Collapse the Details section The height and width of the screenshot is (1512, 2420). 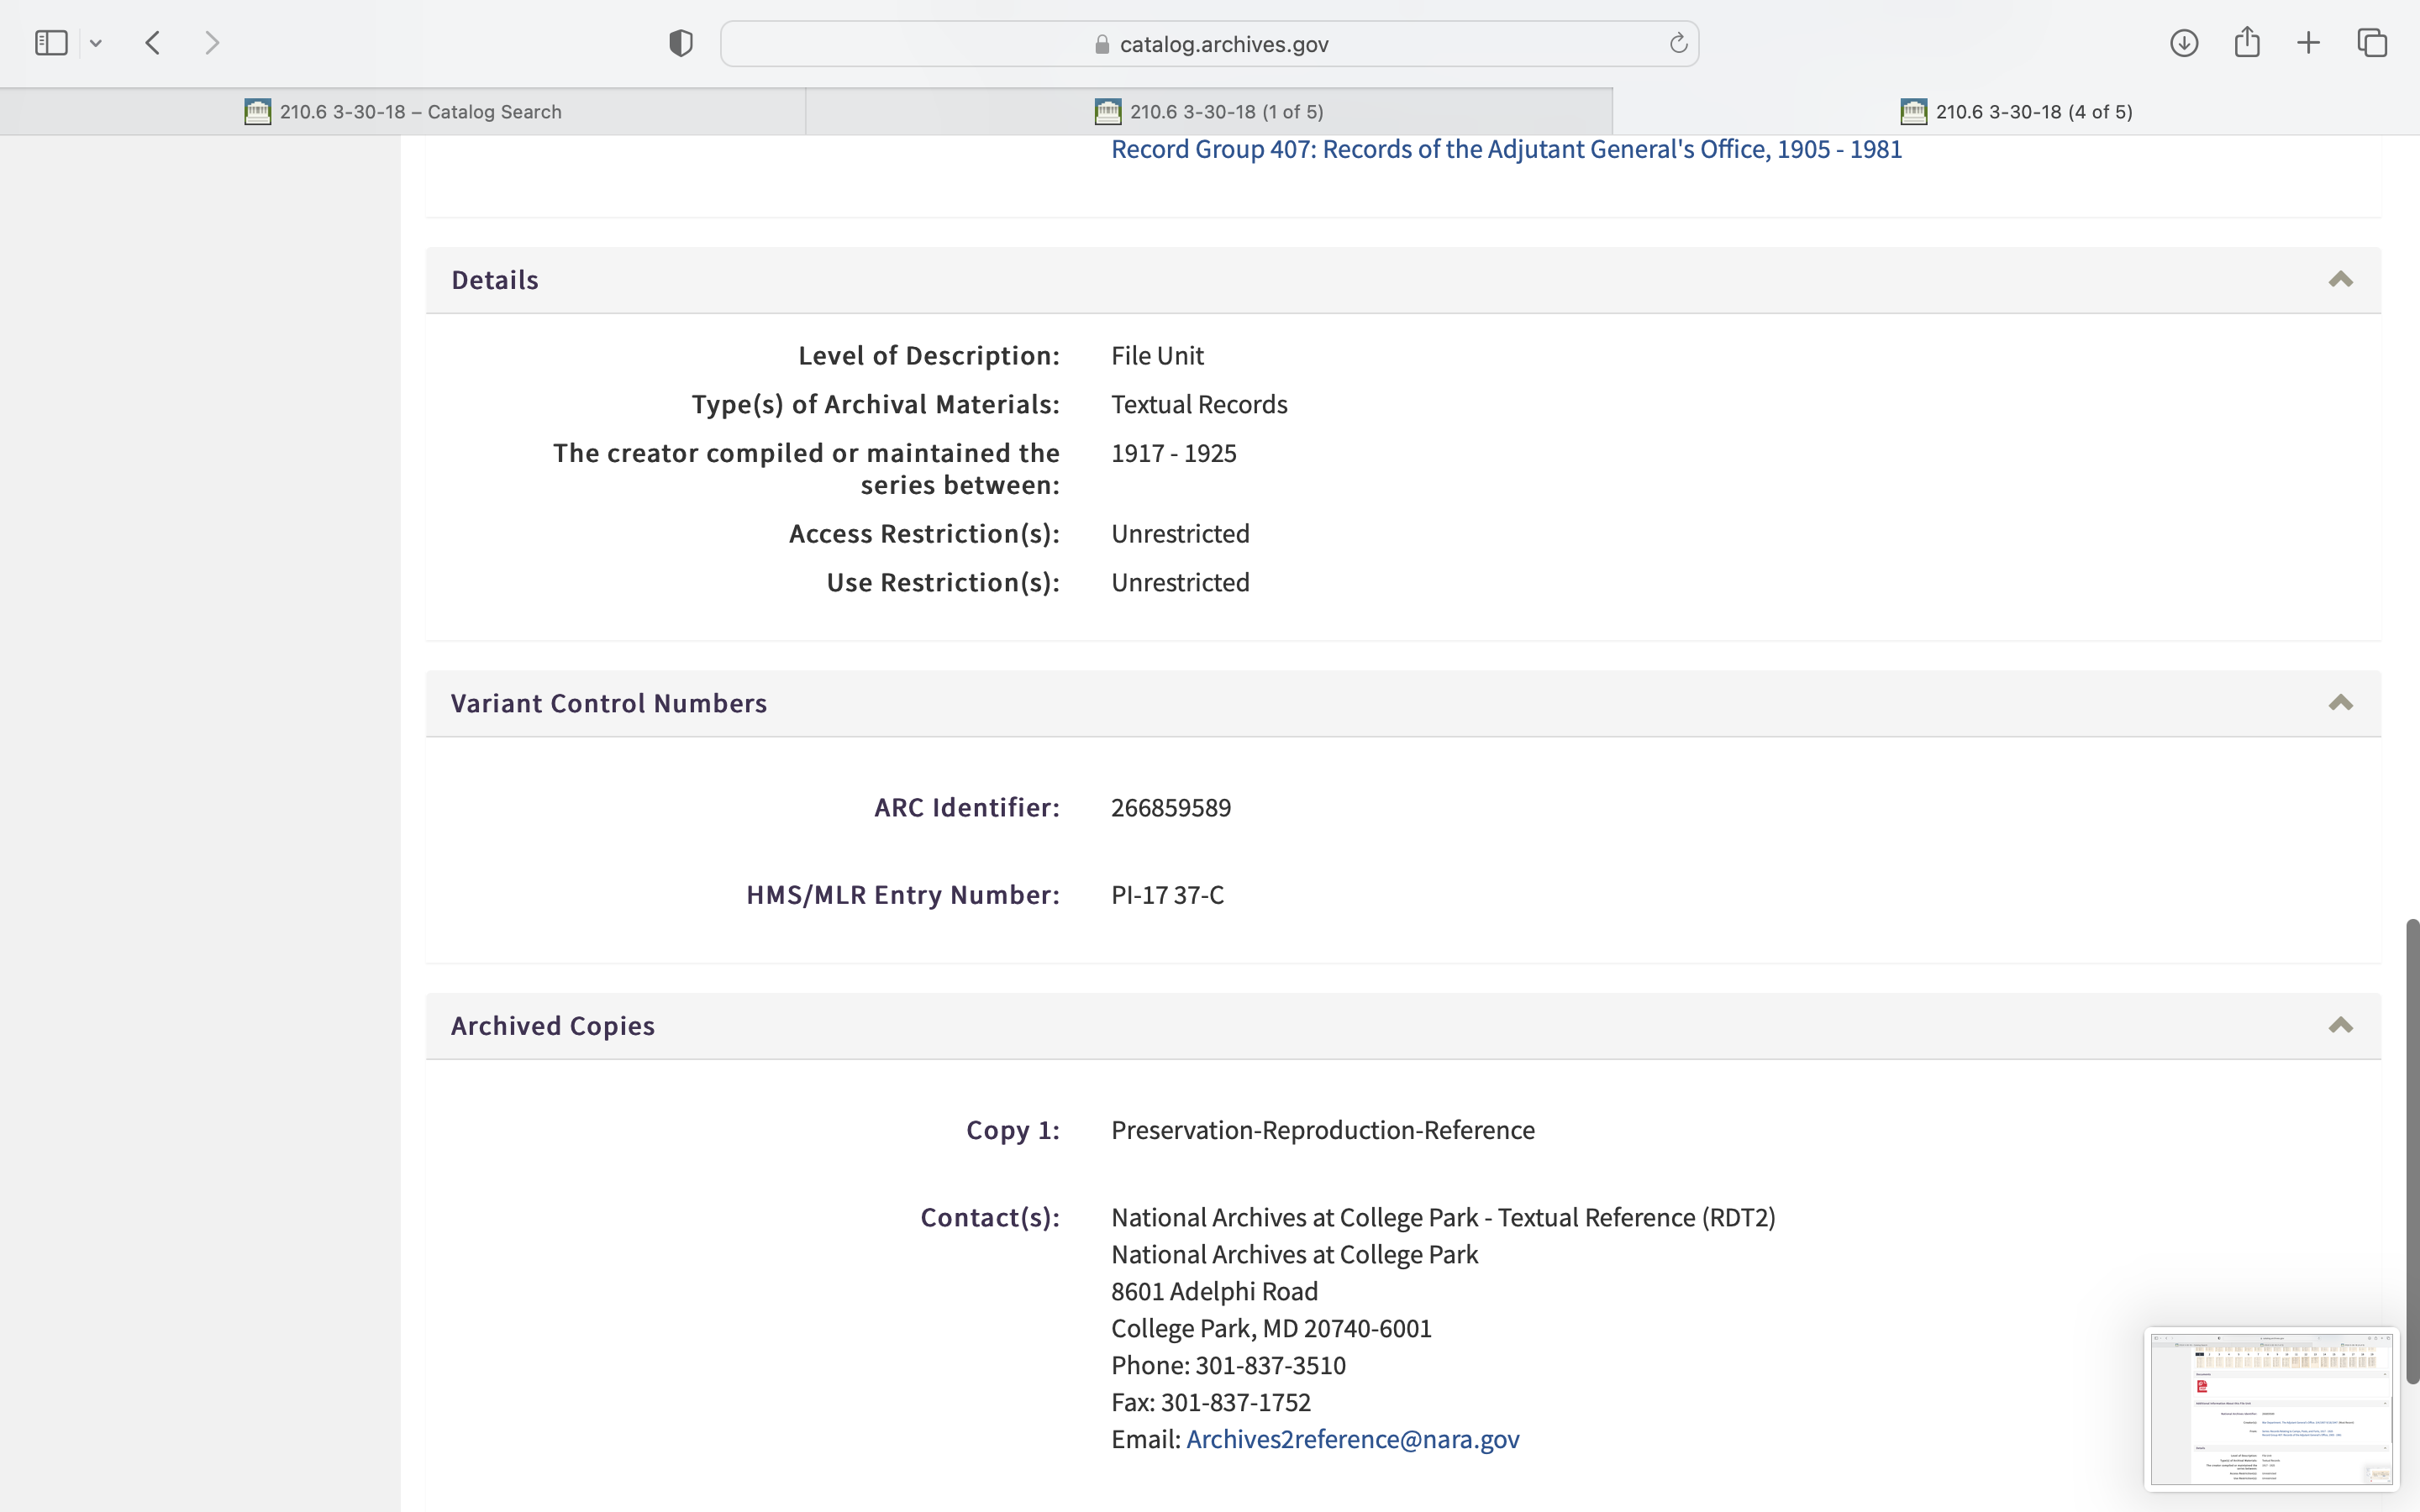(2340, 280)
